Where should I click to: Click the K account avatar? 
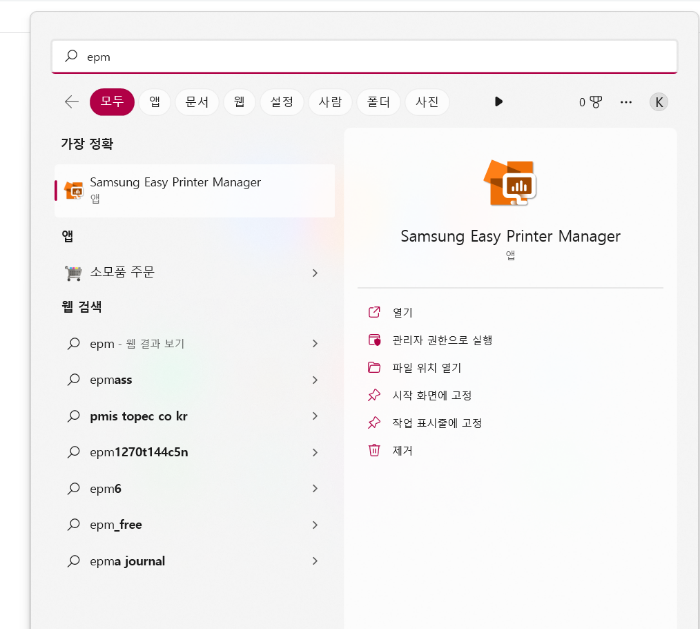pos(658,102)
